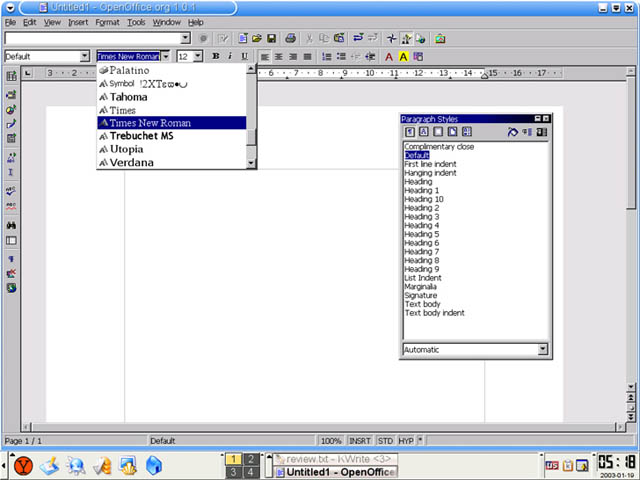Viewport: 640px width, 480px height.
Task: Open the Automatic filter dropdown in Paragraph Styles
Action: pyautogui.click(x=542, y=349)
